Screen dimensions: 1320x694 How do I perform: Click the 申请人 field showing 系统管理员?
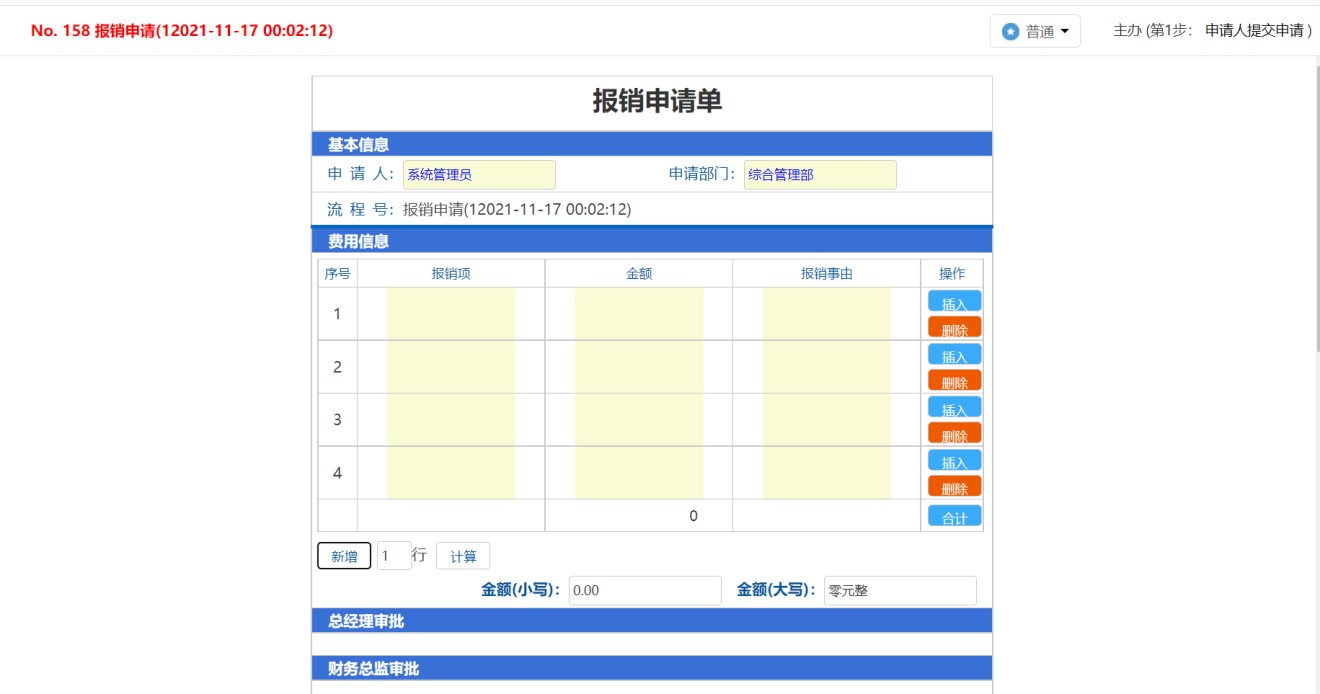coord(479,174)
